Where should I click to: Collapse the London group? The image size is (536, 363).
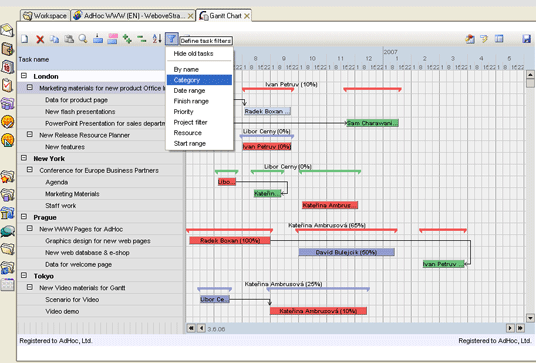[x=24, y=76]
